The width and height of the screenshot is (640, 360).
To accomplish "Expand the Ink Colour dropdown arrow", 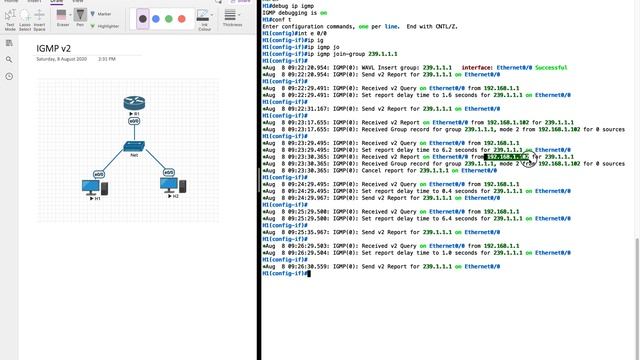I will coord(212,15).
